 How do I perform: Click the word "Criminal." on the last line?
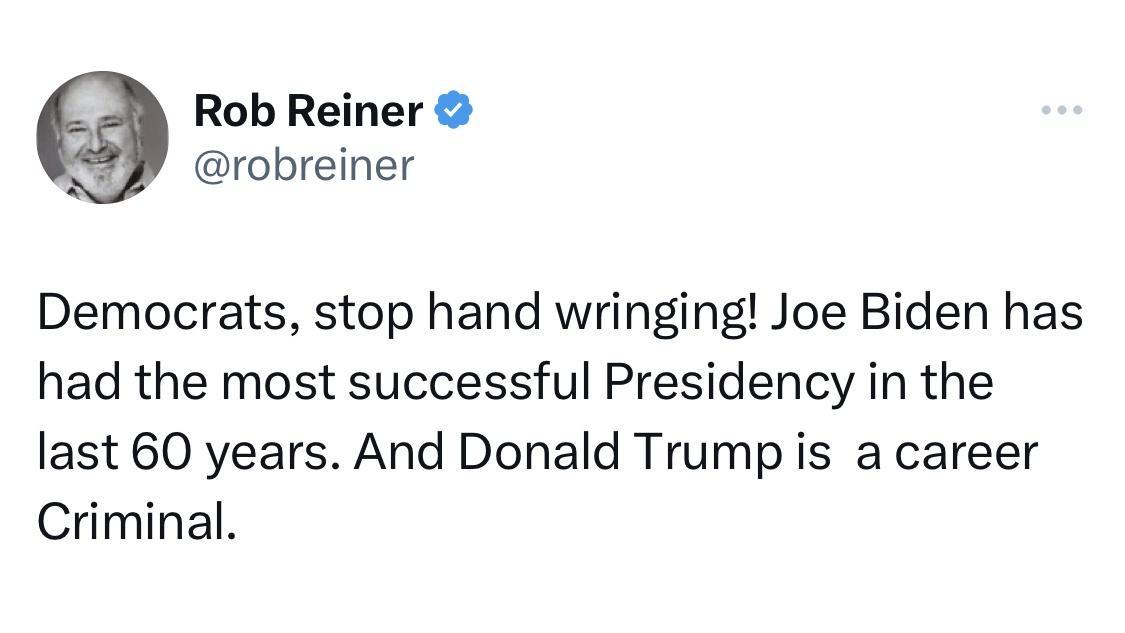pos(137,521)
